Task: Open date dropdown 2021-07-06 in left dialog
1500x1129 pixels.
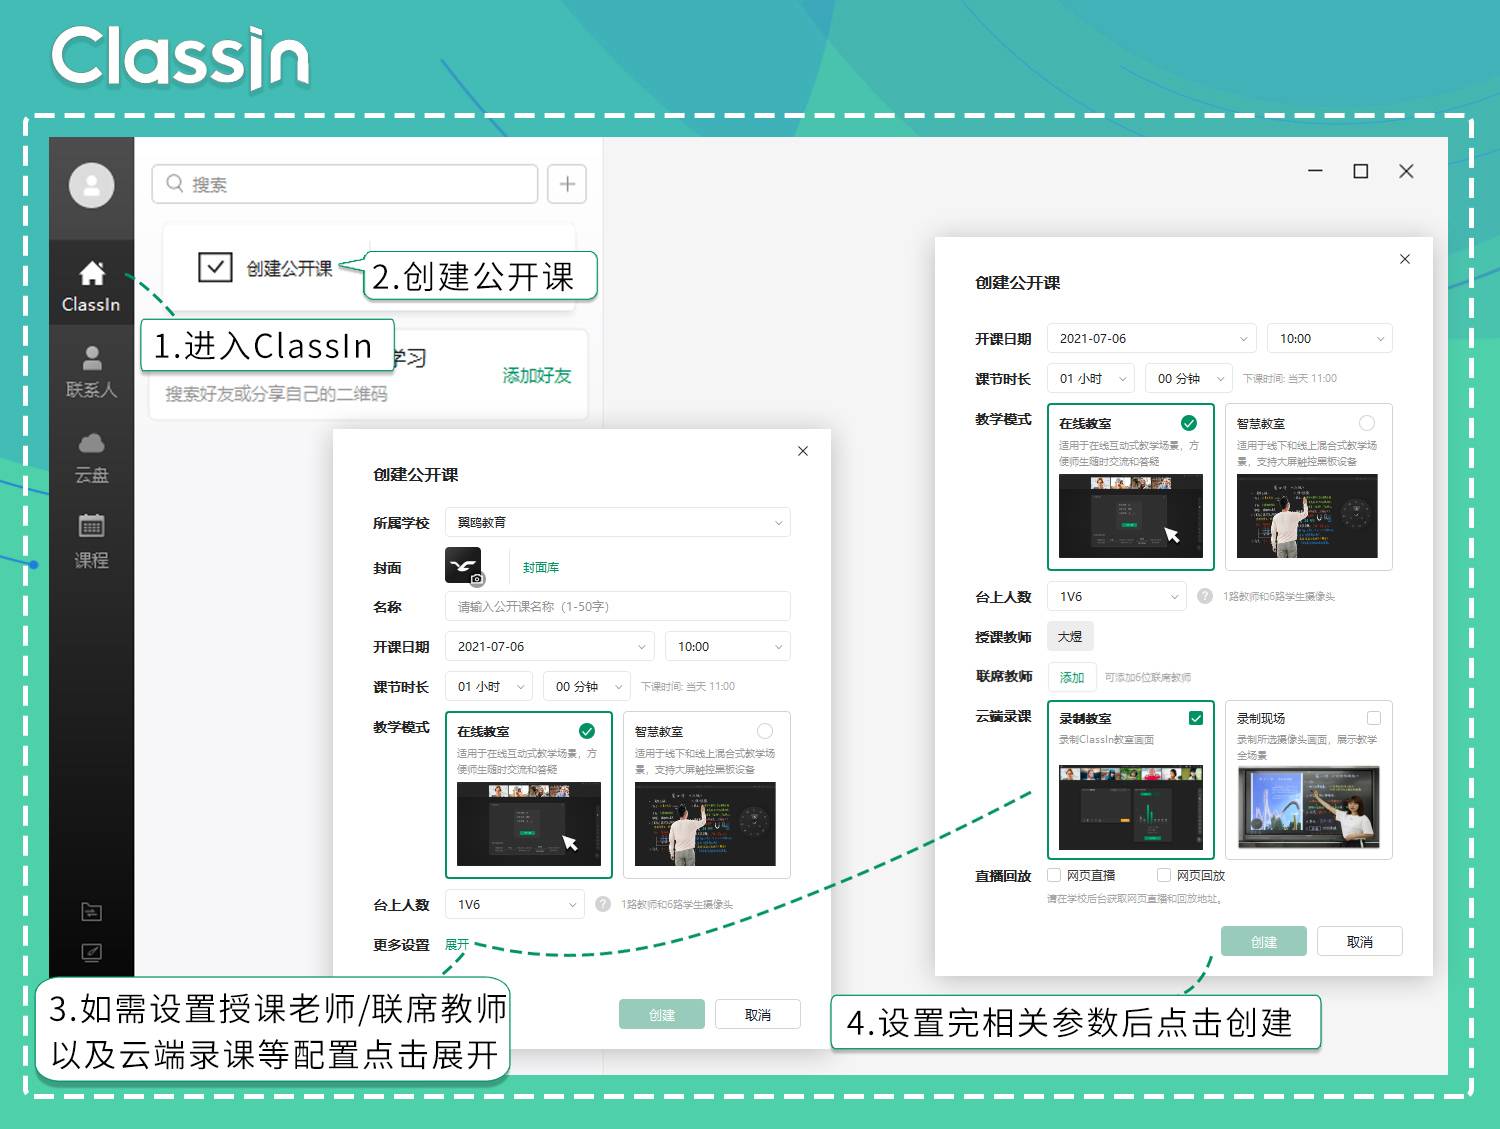Action: [550, 646]
